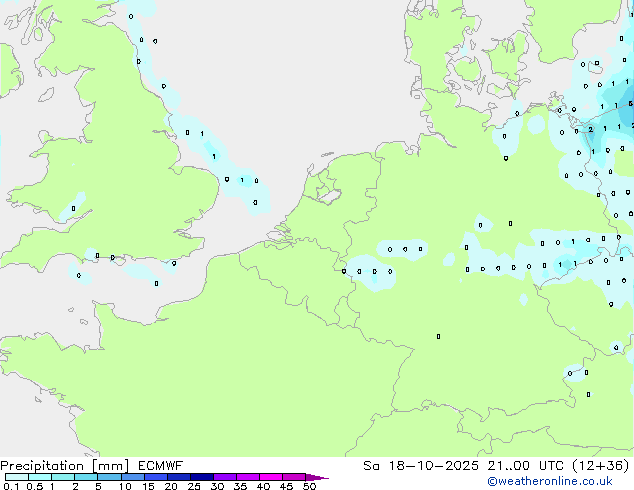Click the 50 legend scale value
Viewport: 634px width, 490px height.
(x=309, y=487)
